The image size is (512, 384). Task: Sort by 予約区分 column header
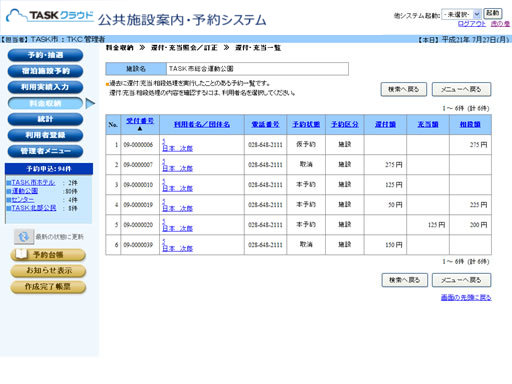point(345,124)
